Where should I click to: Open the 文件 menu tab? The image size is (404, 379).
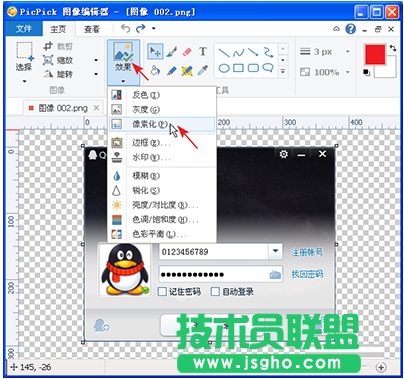pos(24,29)
